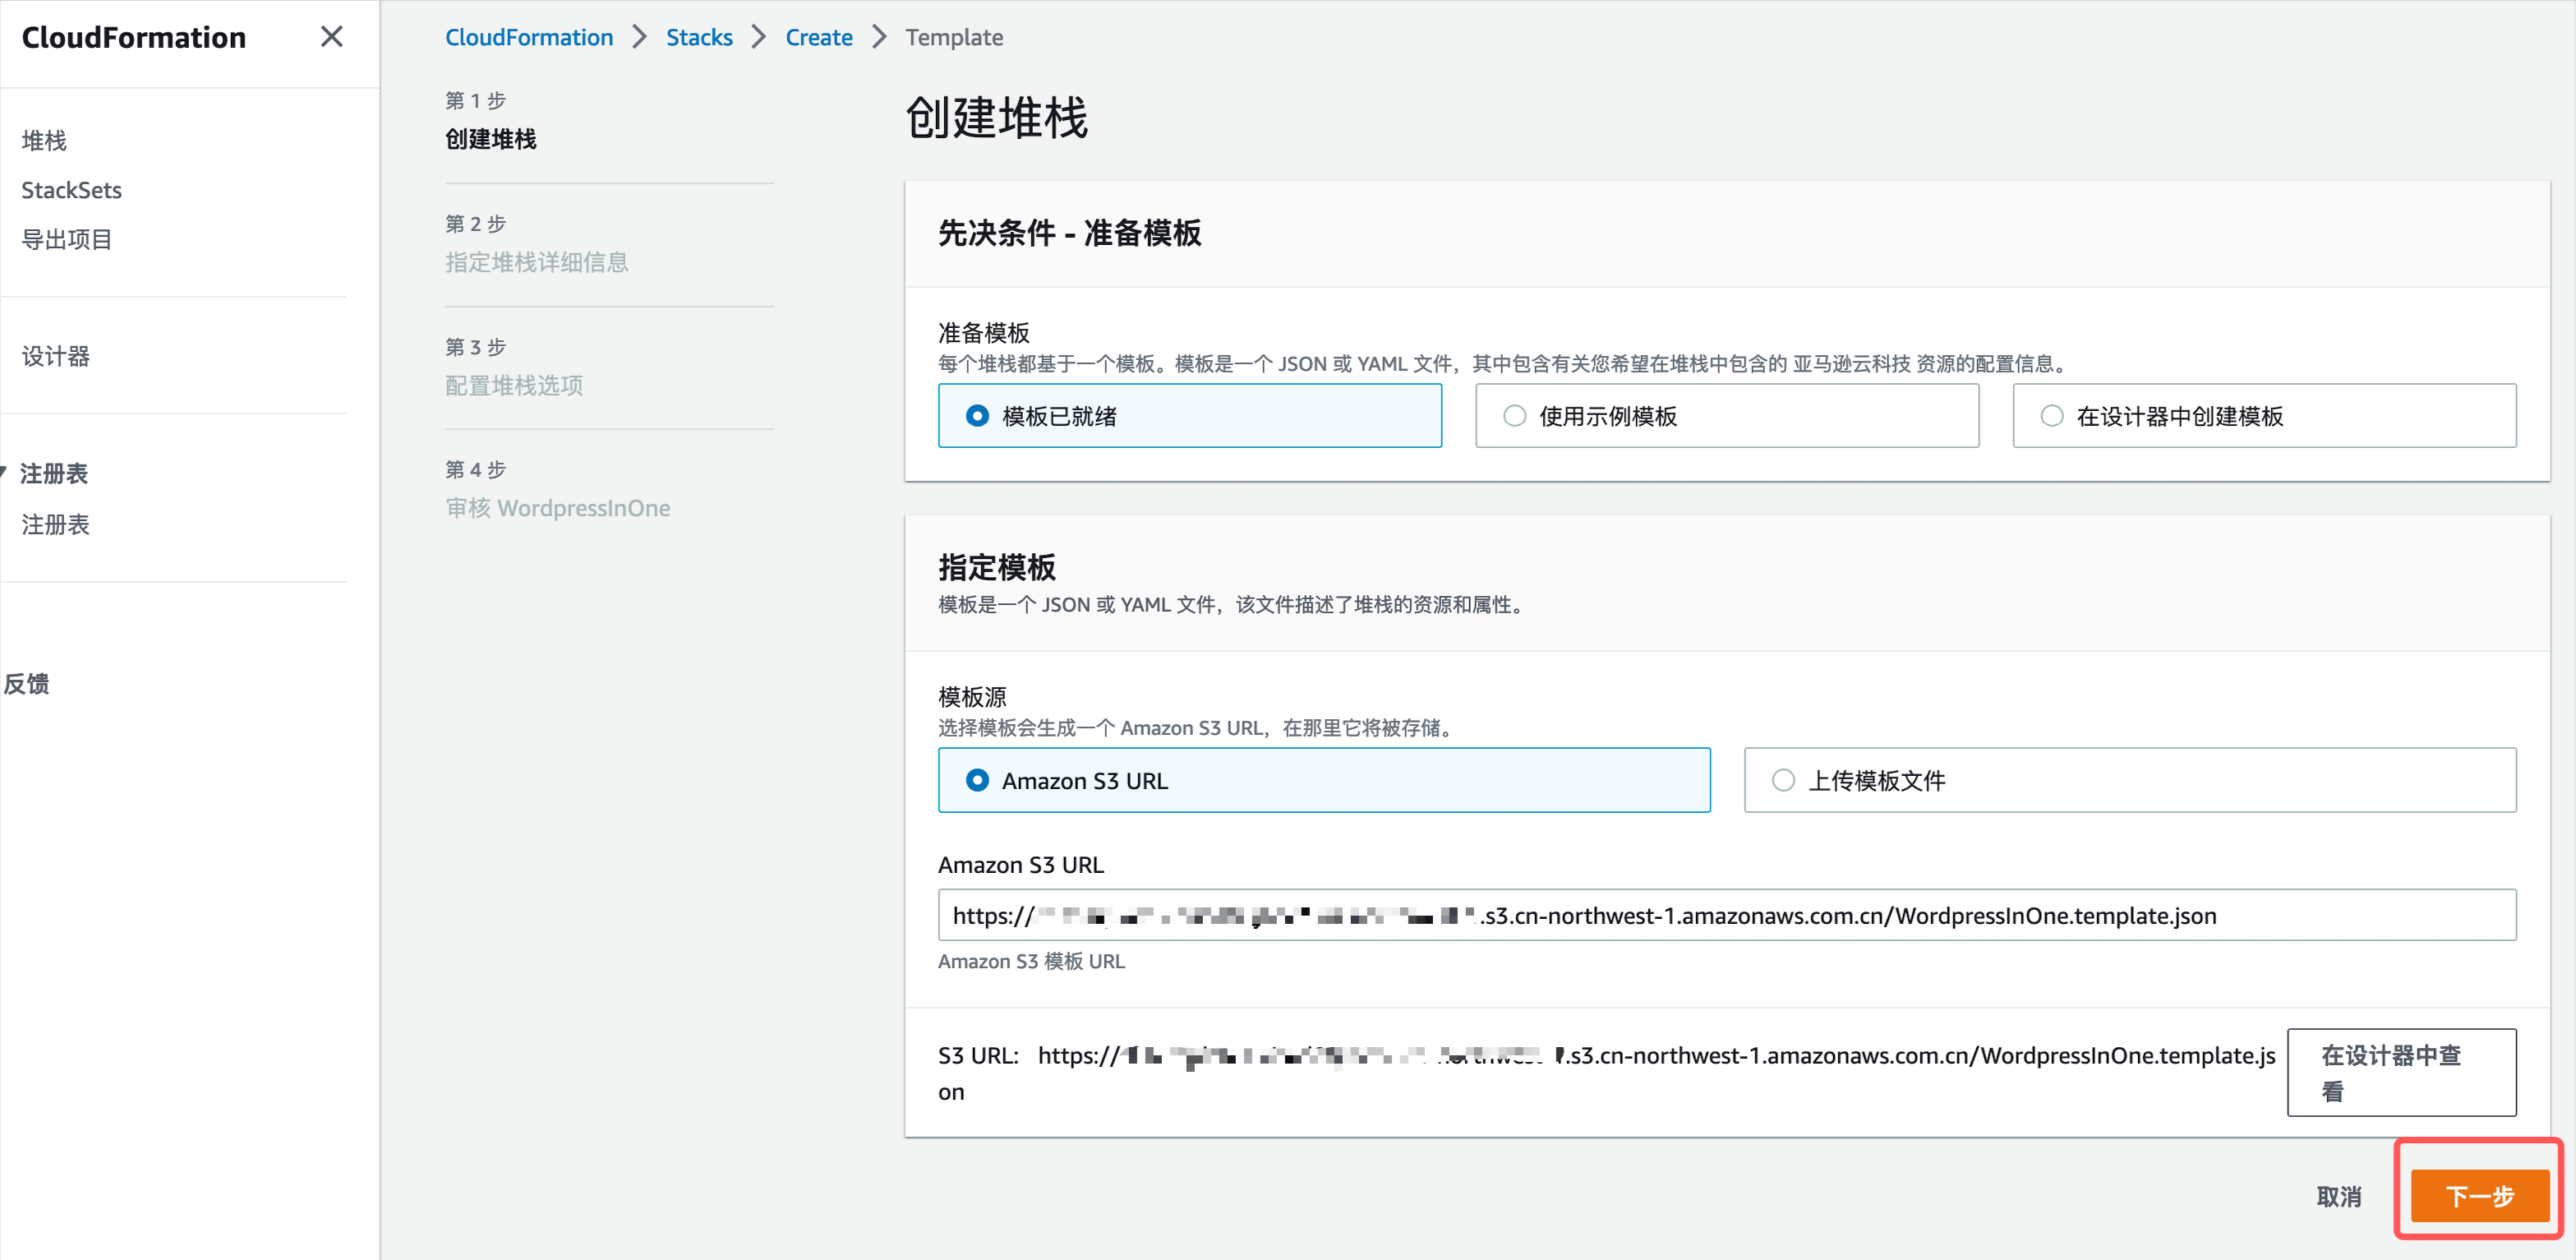Select Amazon S3 URL template source
2576x1260 pixels.
pos(1324,781)
